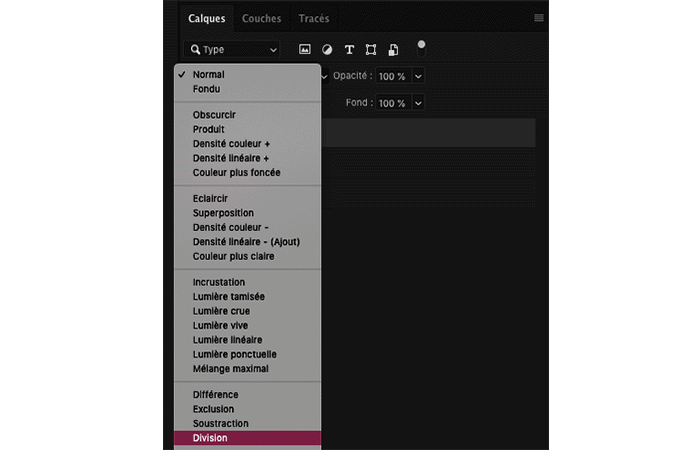Select the Différence blend mode
This screenshot has height=450, width=700.
click(247, 395)
